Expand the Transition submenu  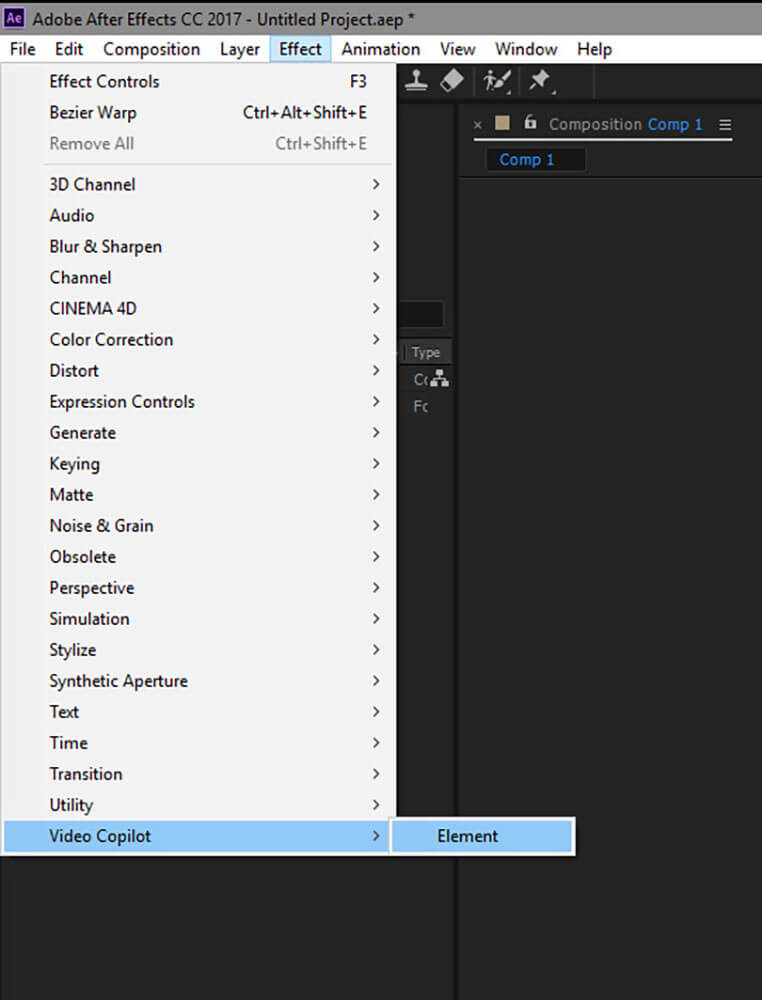(x=199, y=774)
